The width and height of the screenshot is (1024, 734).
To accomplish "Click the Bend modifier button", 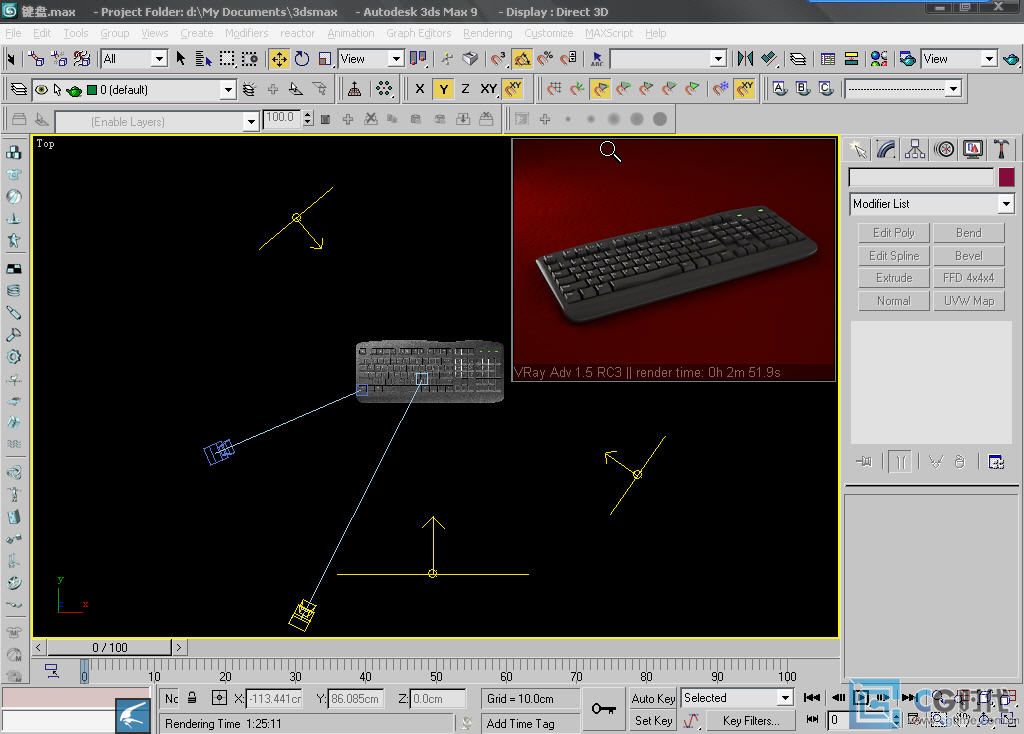I will click(x=968, y=233).
